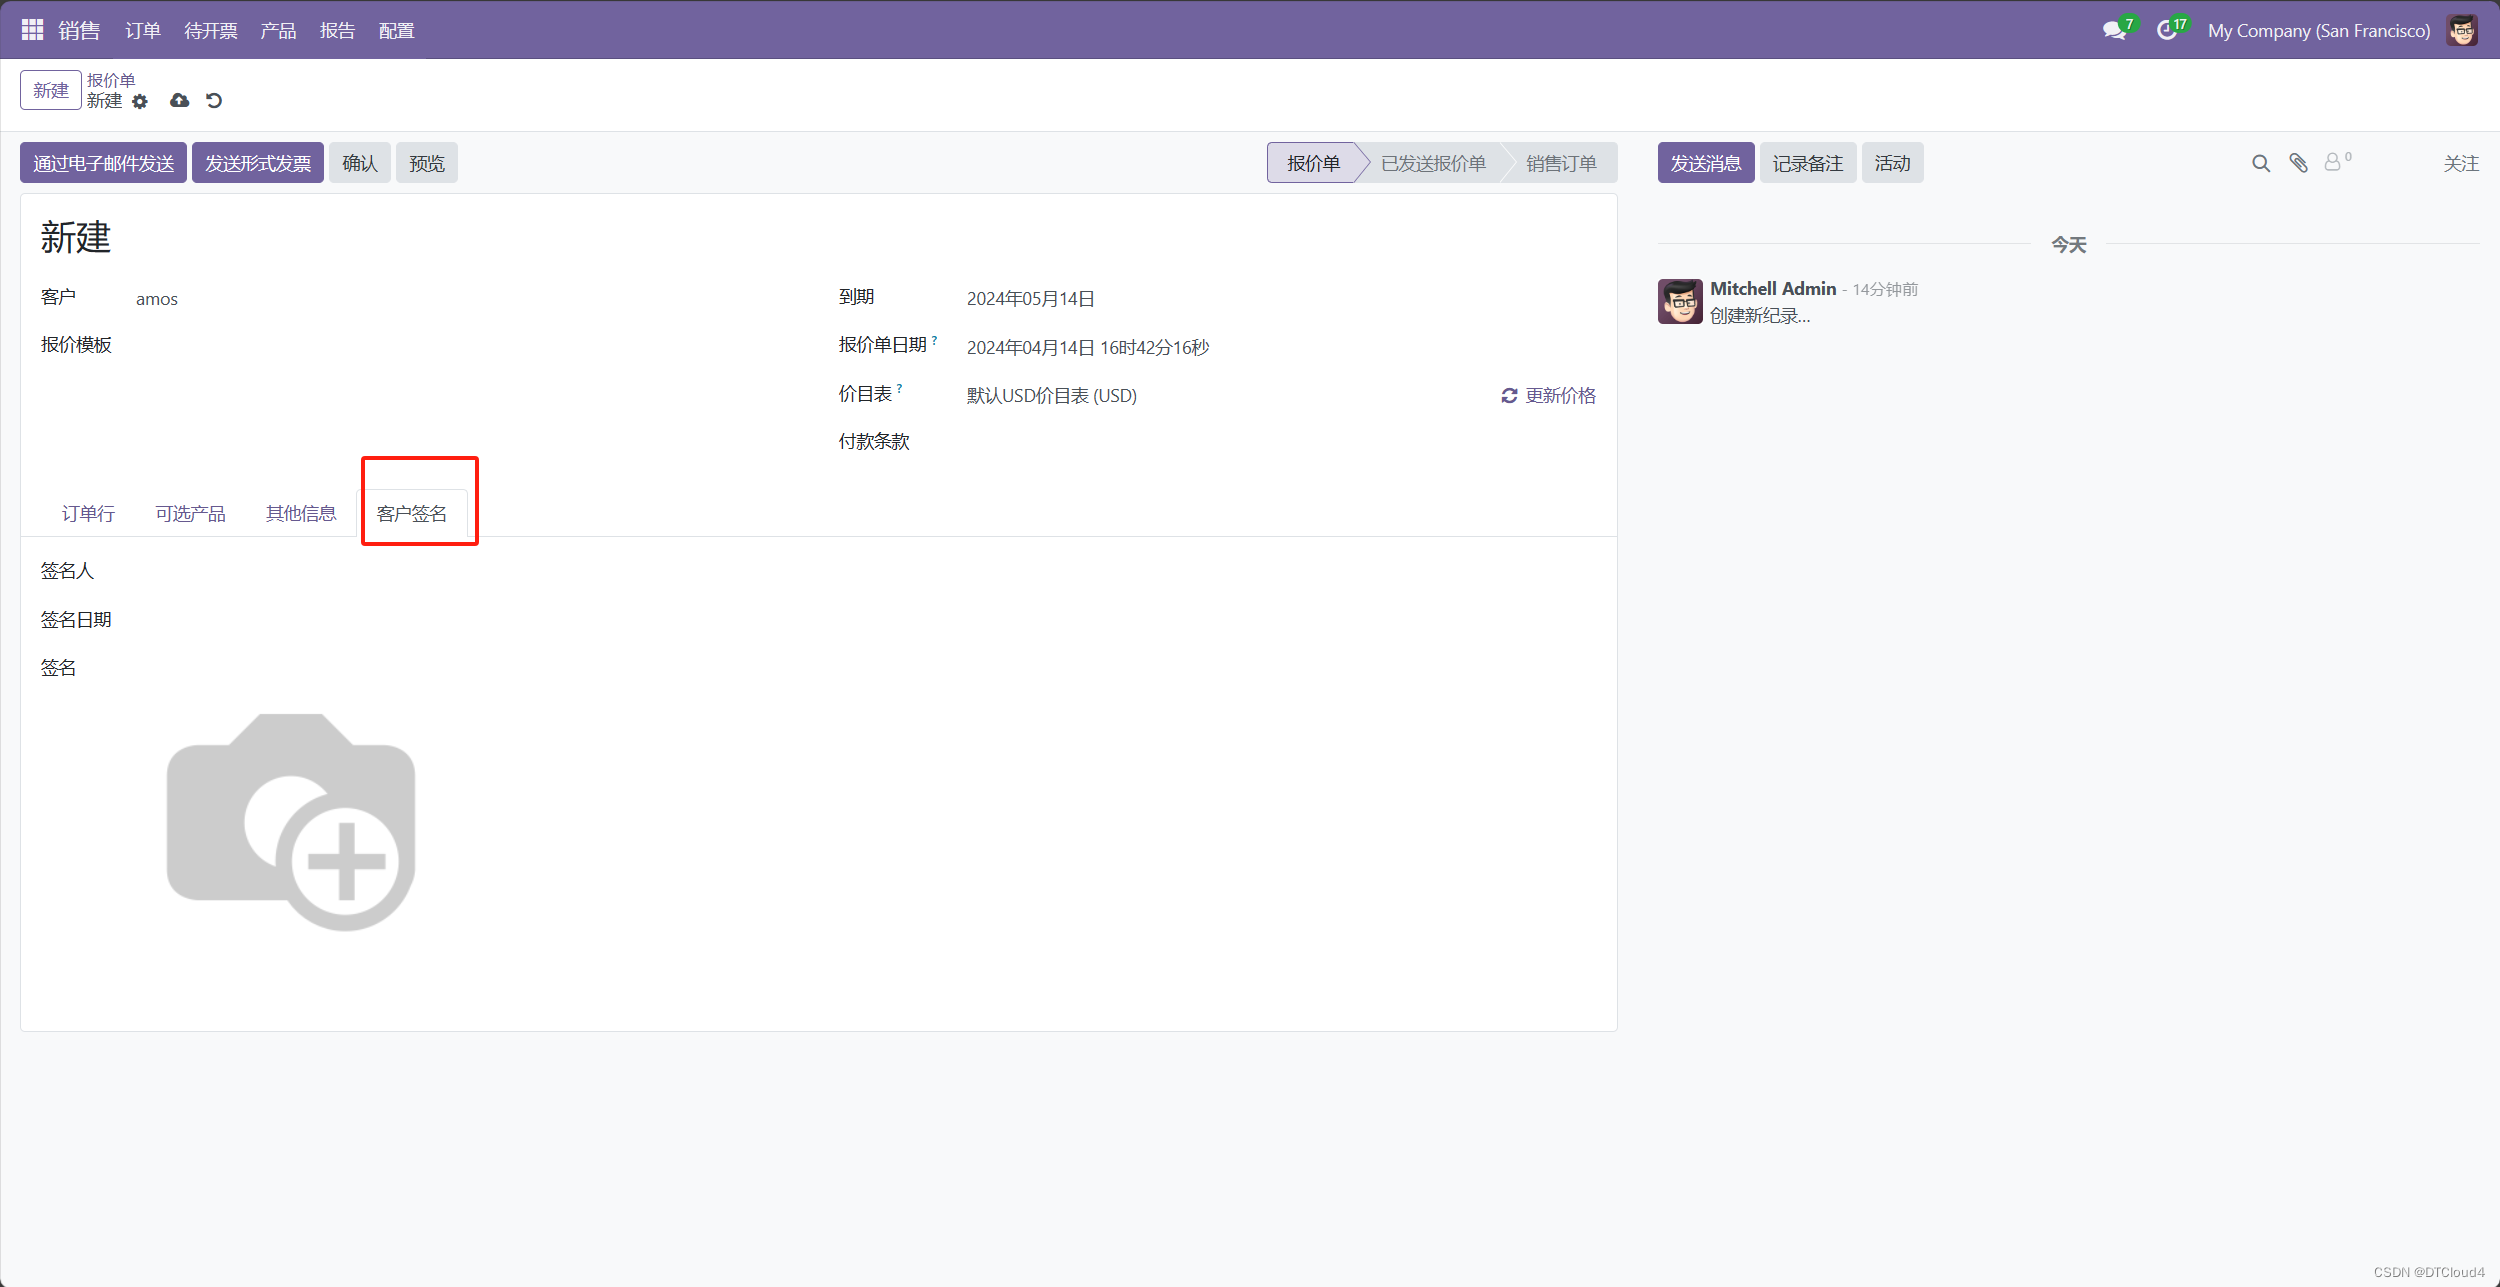Click the signature camera image placeholder
The image size is (2500, 1287).
[291, 821]
